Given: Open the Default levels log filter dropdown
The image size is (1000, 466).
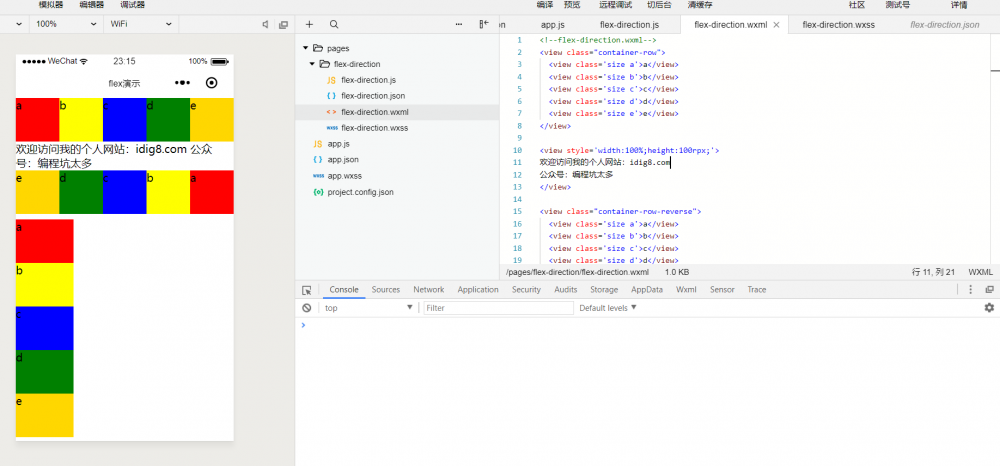Looking at the screenshot, I should click(x=607, y=308).
